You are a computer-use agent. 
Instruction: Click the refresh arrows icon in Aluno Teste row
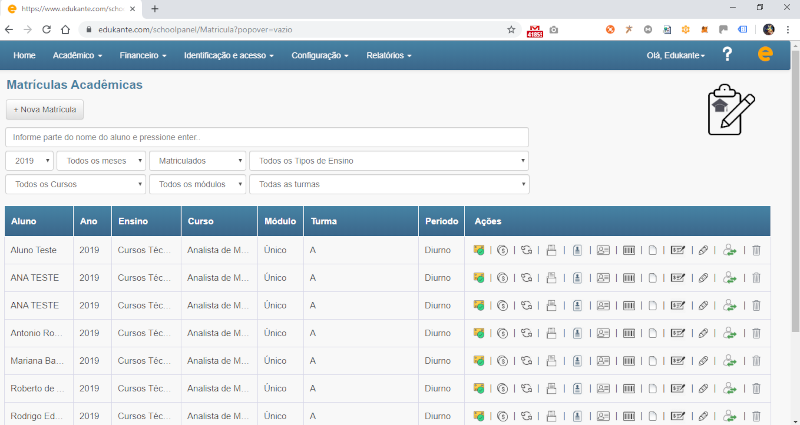click(x=527, y=250)
